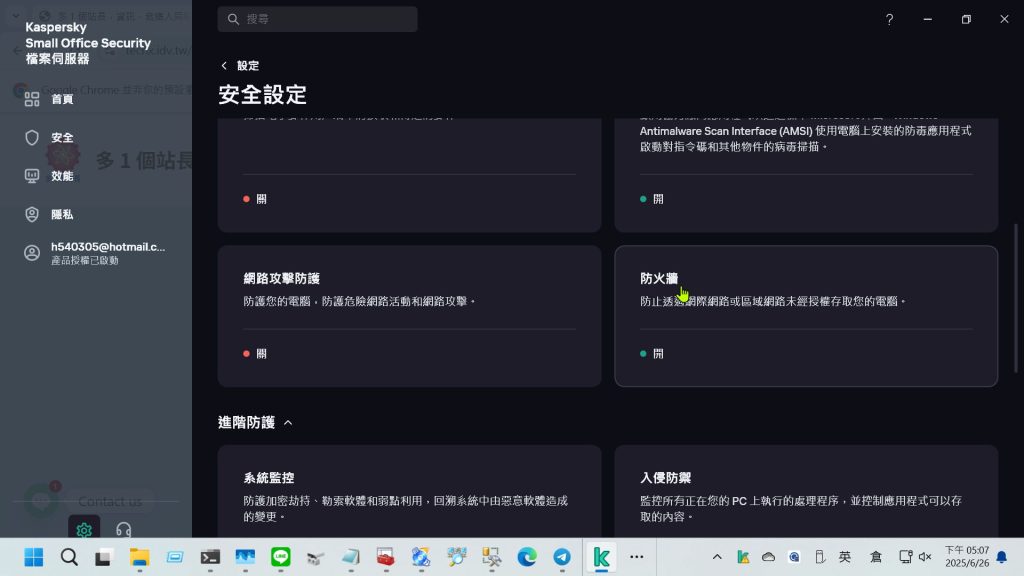Click the 網路攻擊防護 status indicator showing 關
The width and height of the screenshot is (1024, 576).
click(x=255, y=353)
